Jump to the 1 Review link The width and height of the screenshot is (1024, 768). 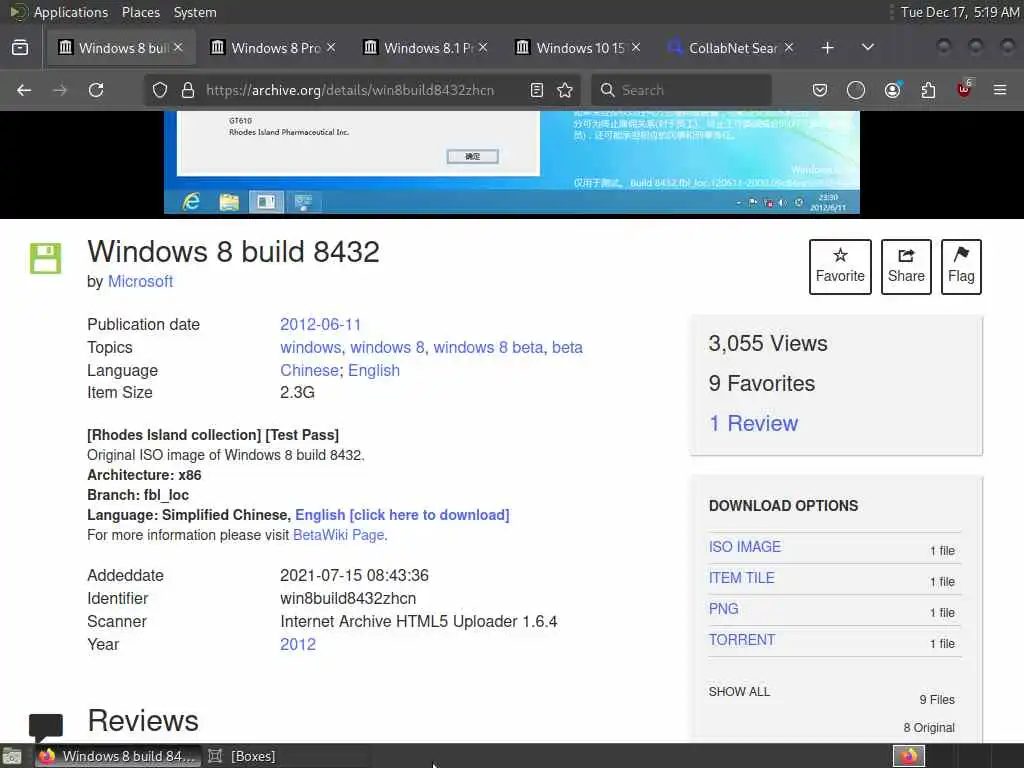754,423
